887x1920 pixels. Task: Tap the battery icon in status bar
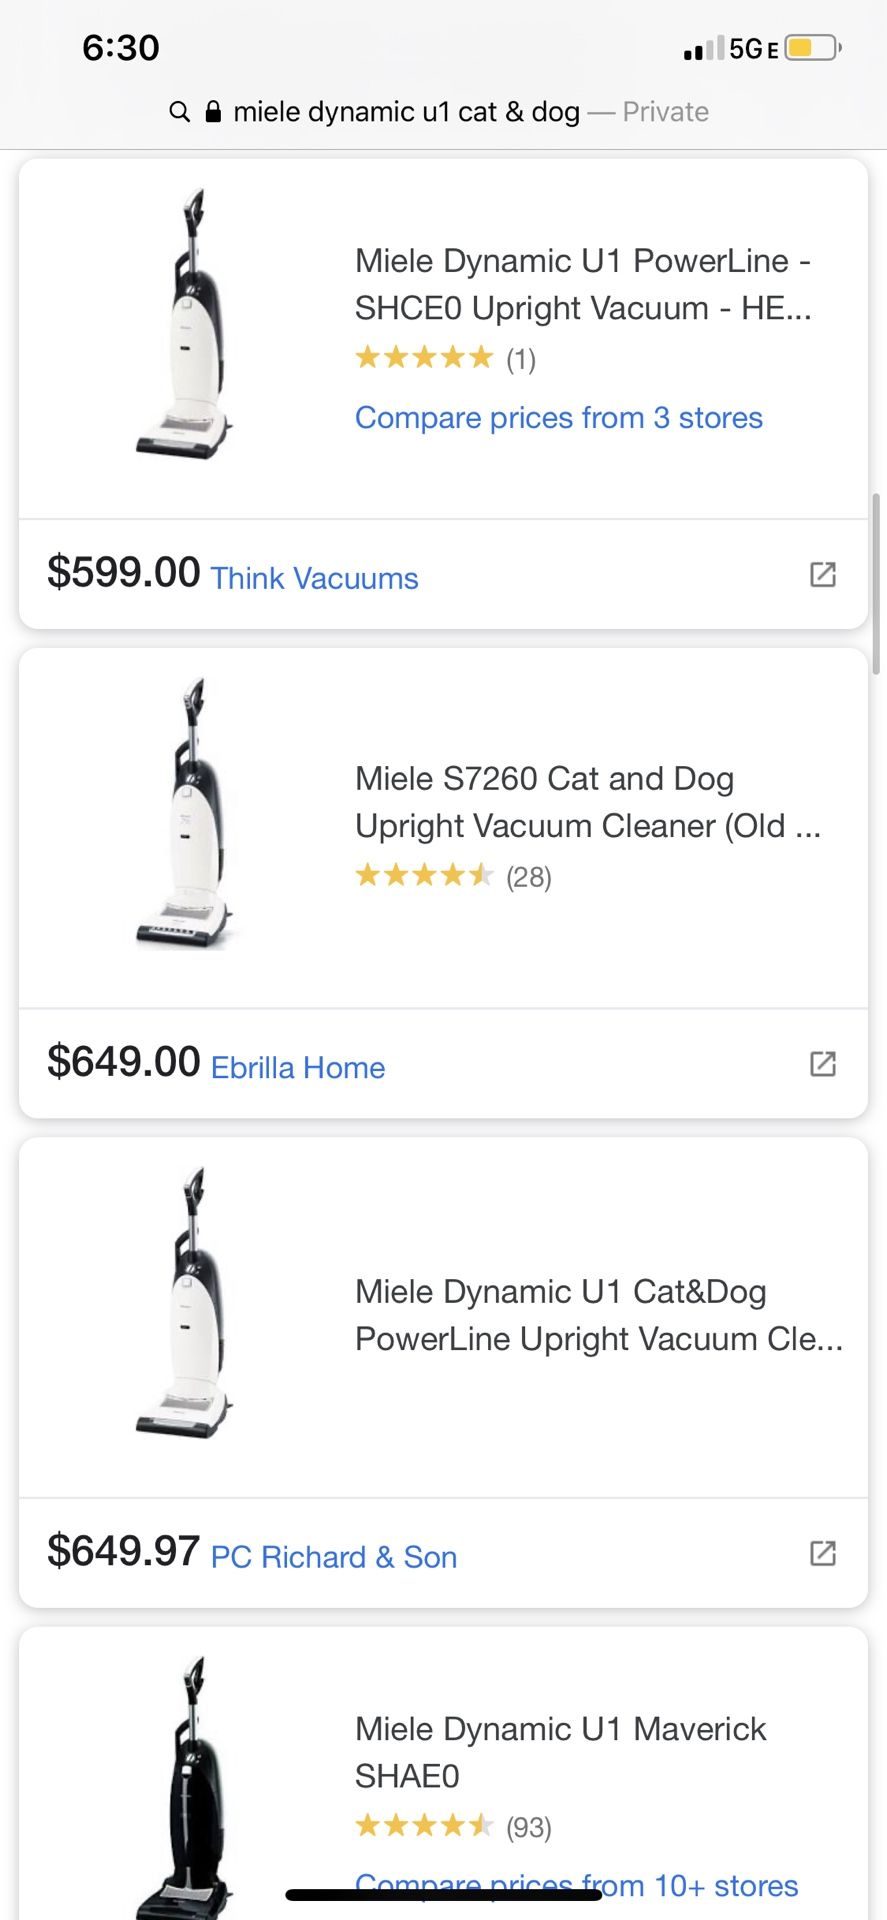pos(813,48)
